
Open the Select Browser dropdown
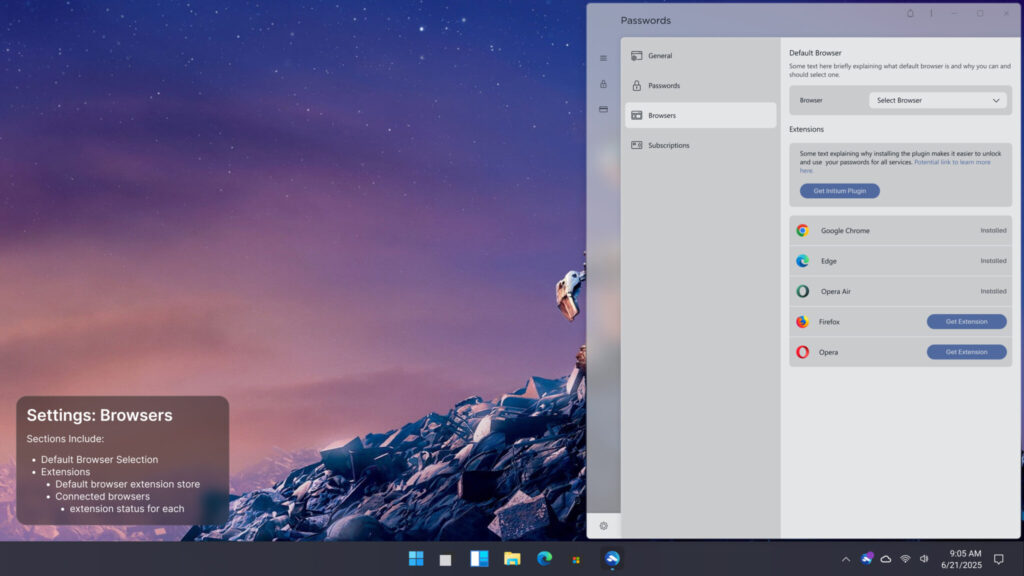936,100
